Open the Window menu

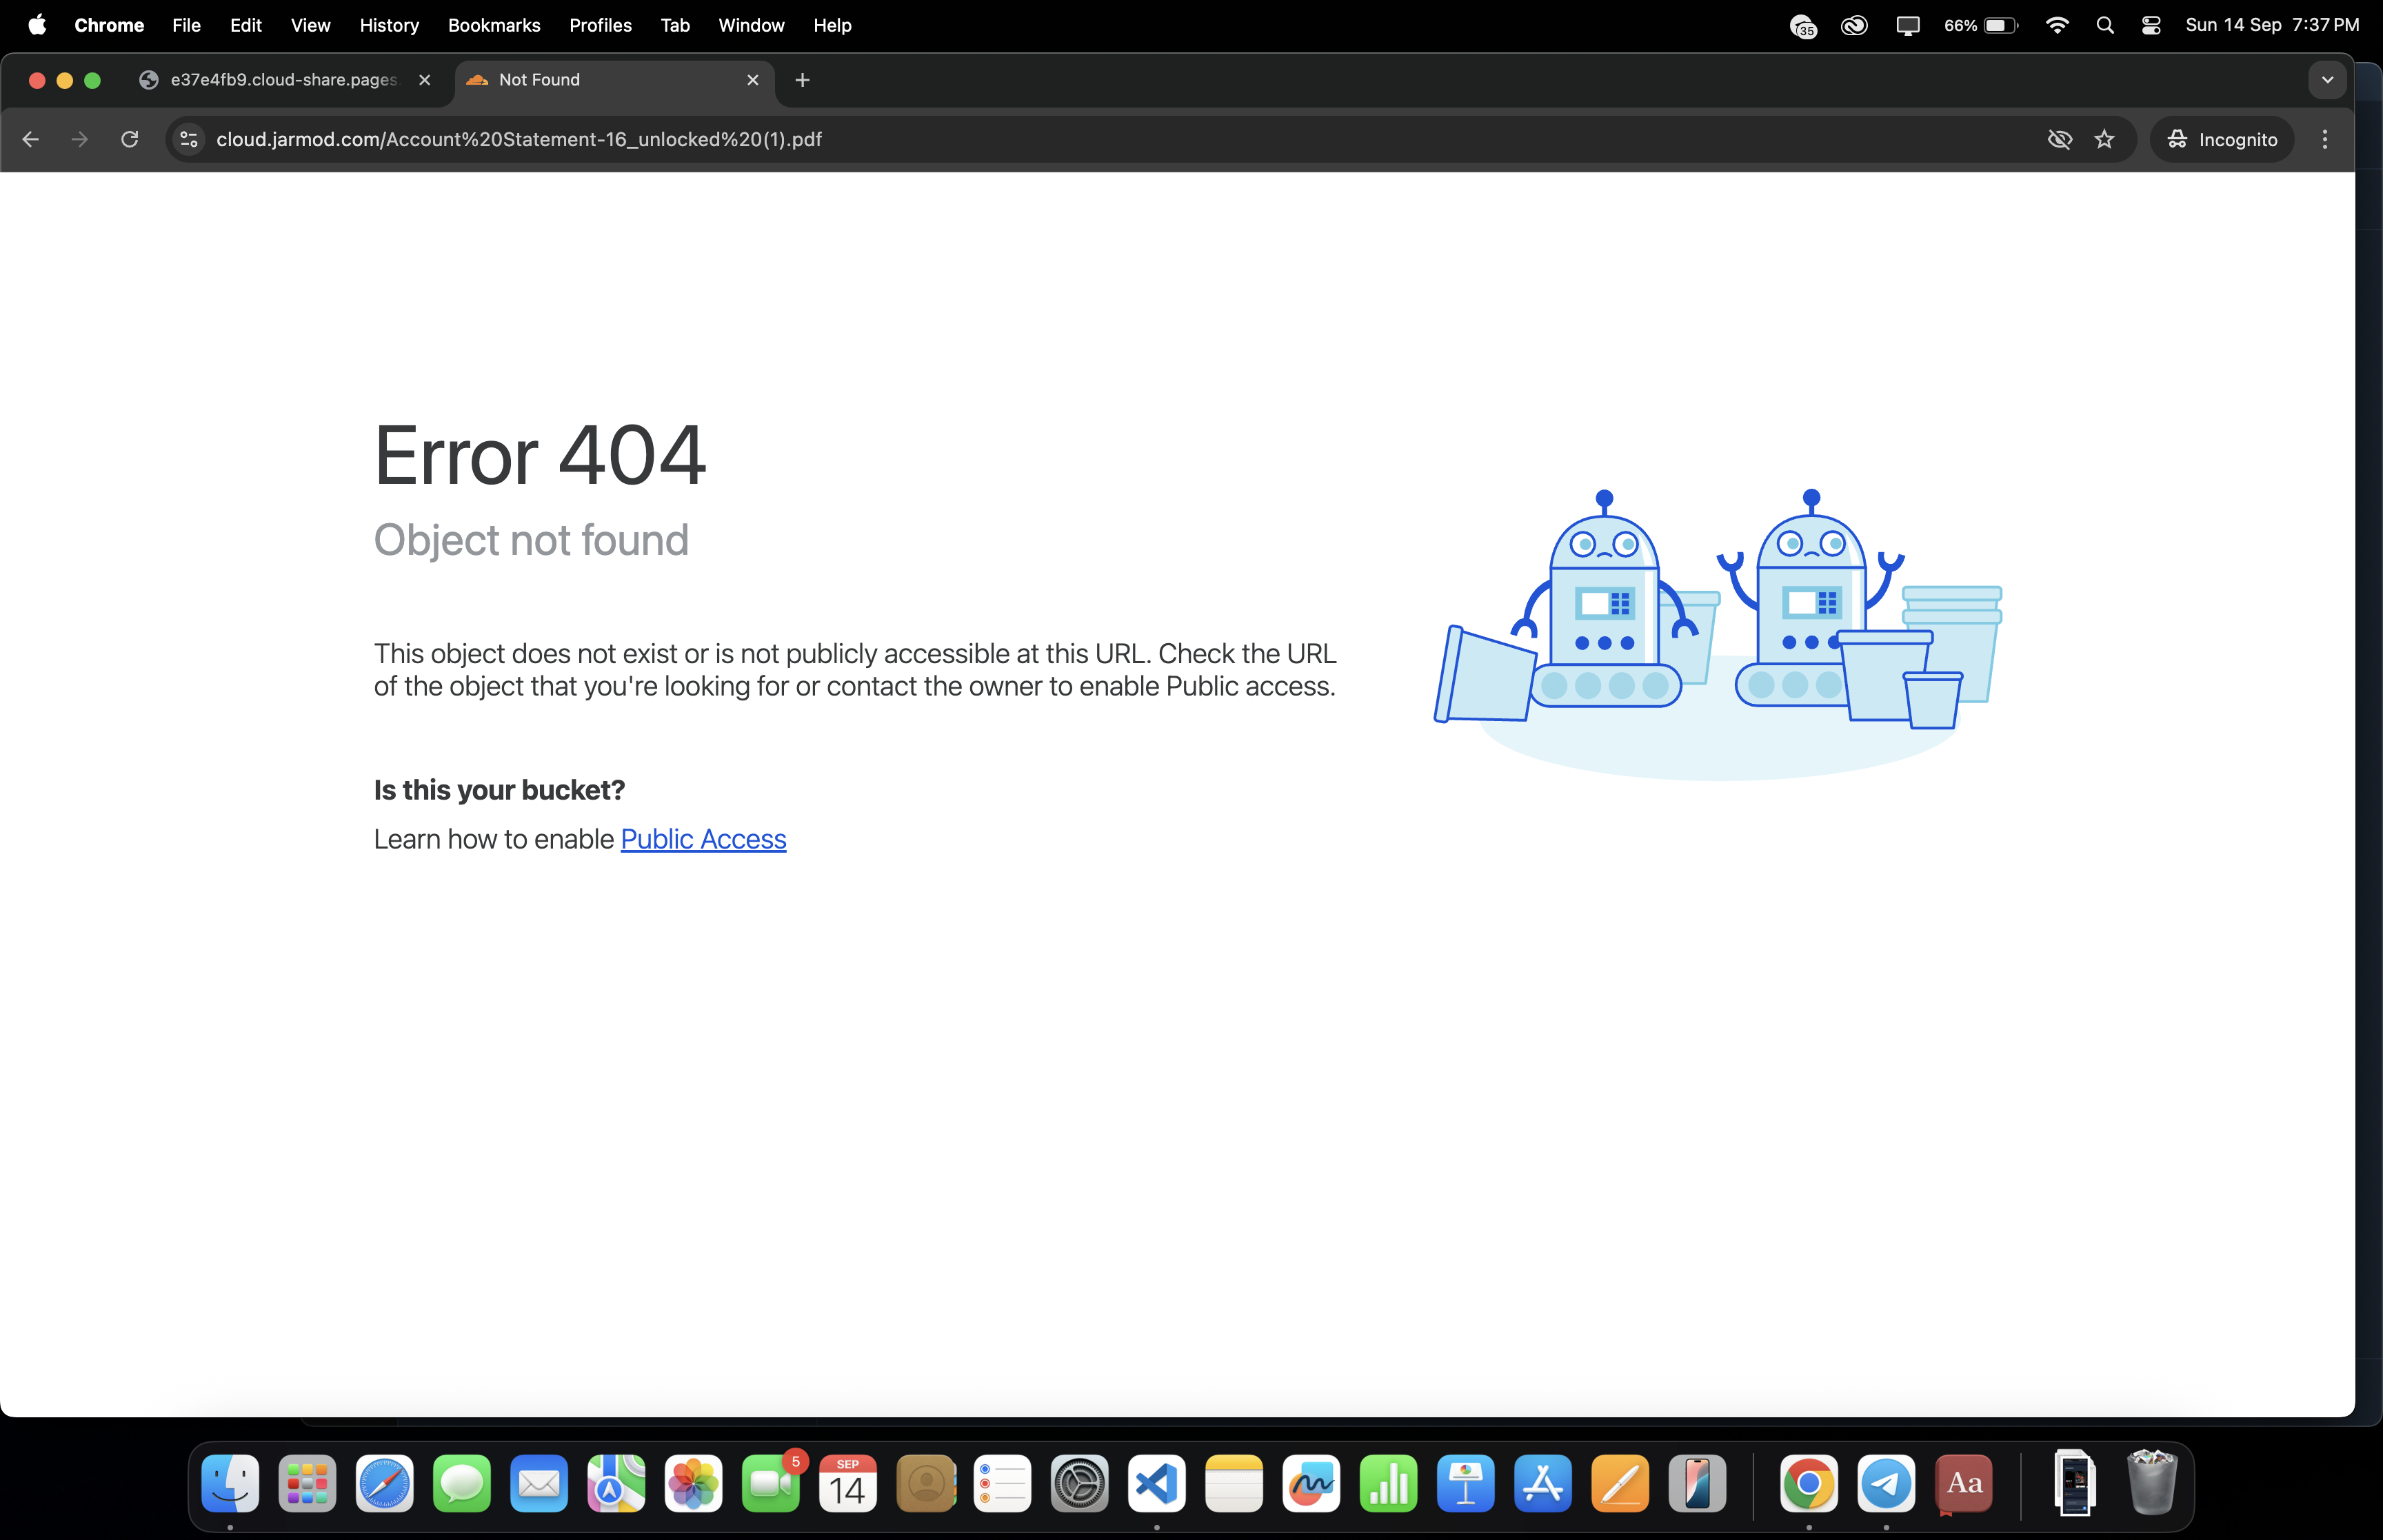(x=751, y=25)
